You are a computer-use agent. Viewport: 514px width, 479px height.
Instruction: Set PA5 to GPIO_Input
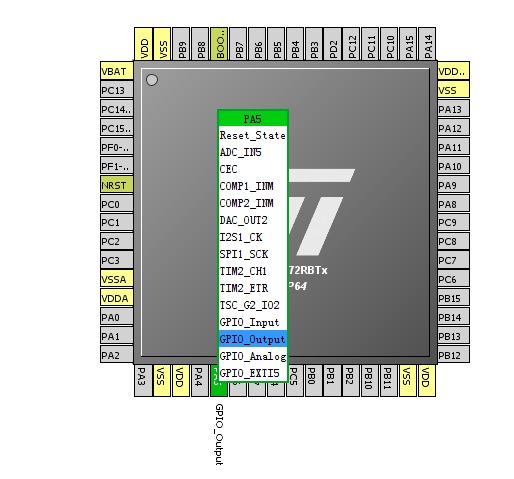253,322
